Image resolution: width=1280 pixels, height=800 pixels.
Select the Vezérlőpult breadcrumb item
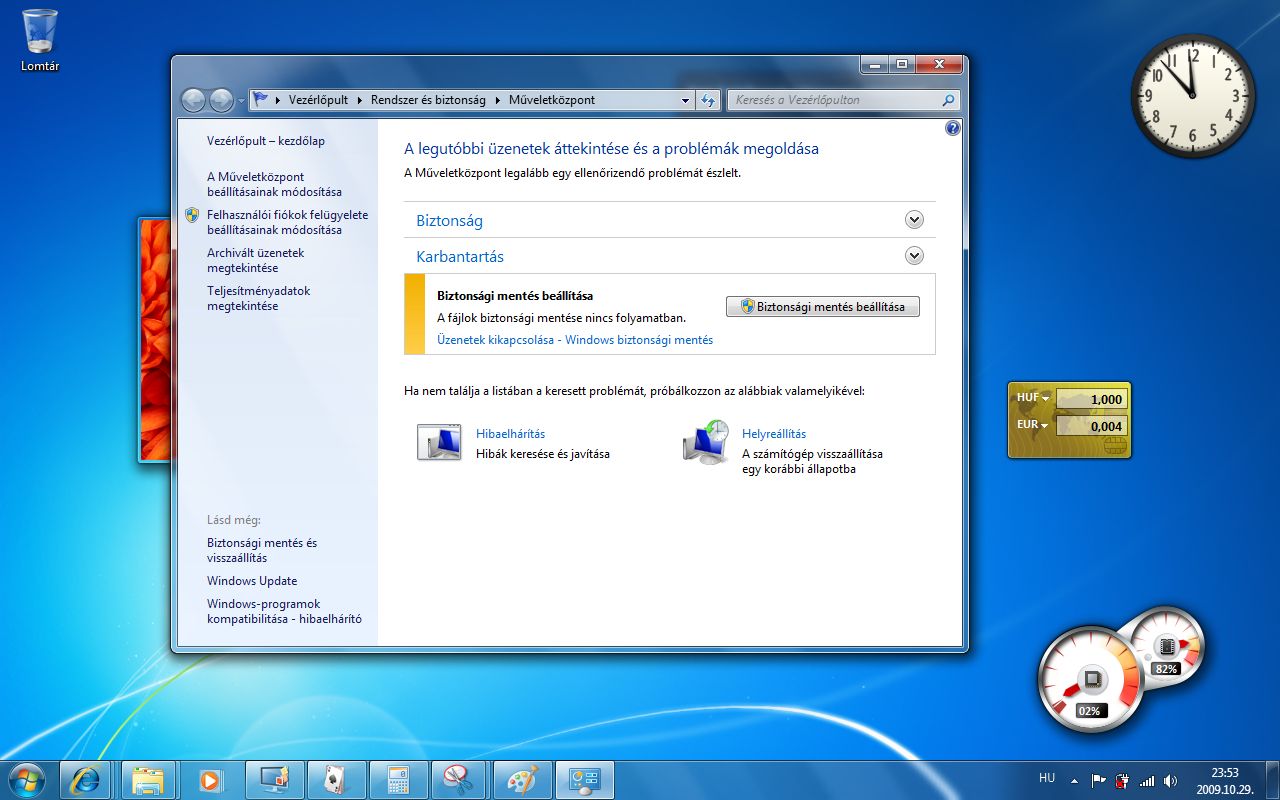click(x=318, y=100)
